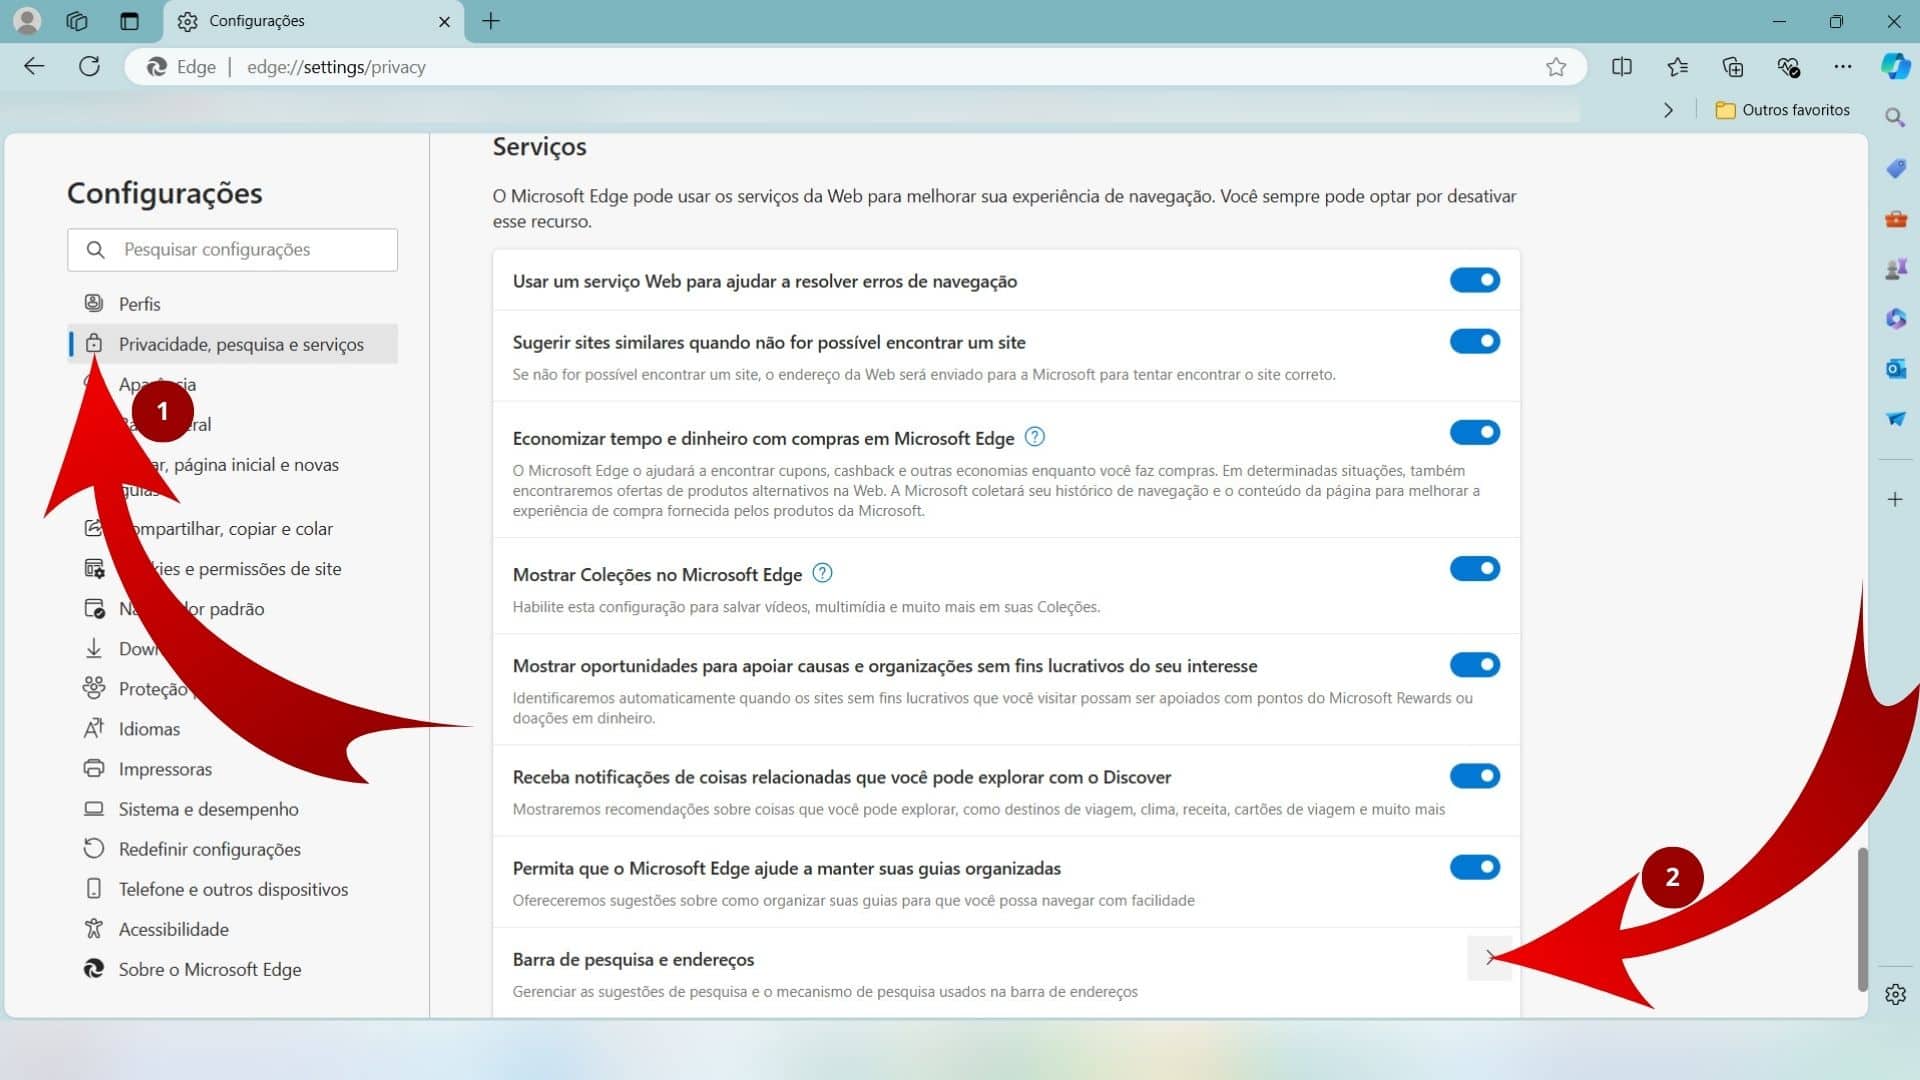This screenshot has width=1920, height=1080.
Task: Disable Economizar tempo e dinheiro com compras
Action: [1475, 432]
